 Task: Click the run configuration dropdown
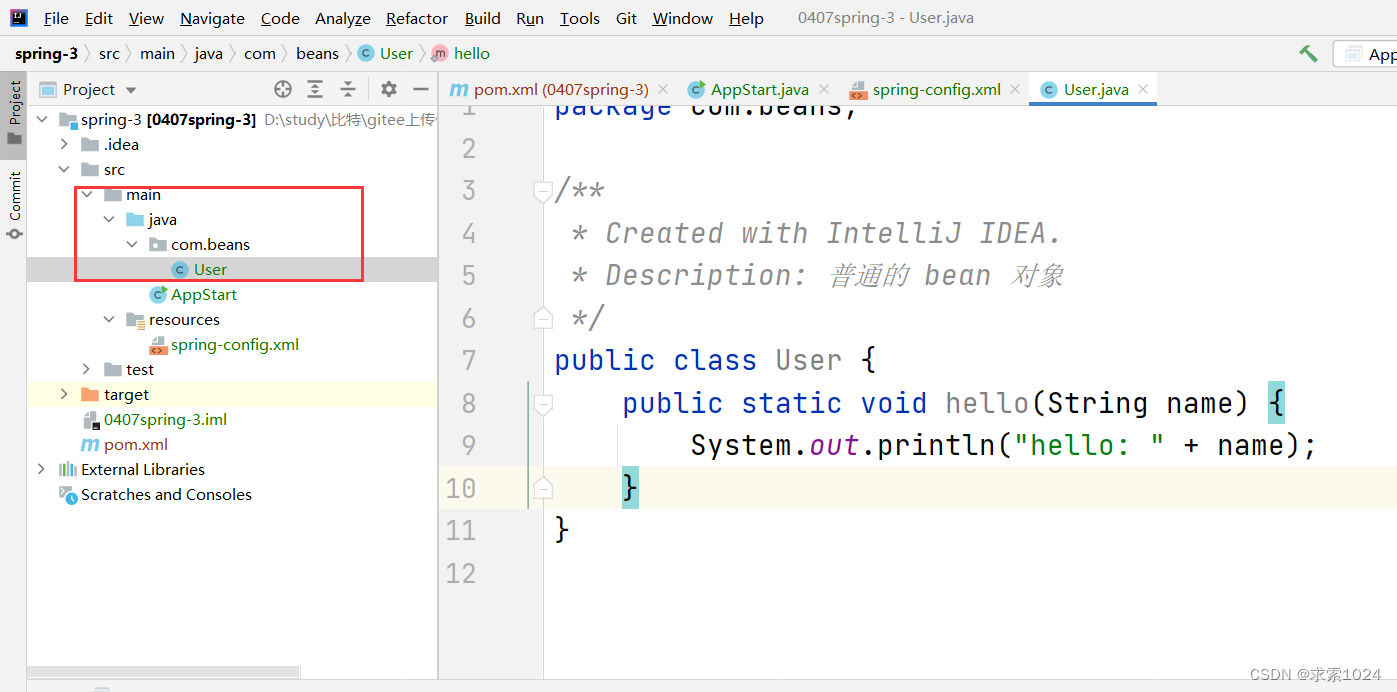click(x=1366, y=54)
